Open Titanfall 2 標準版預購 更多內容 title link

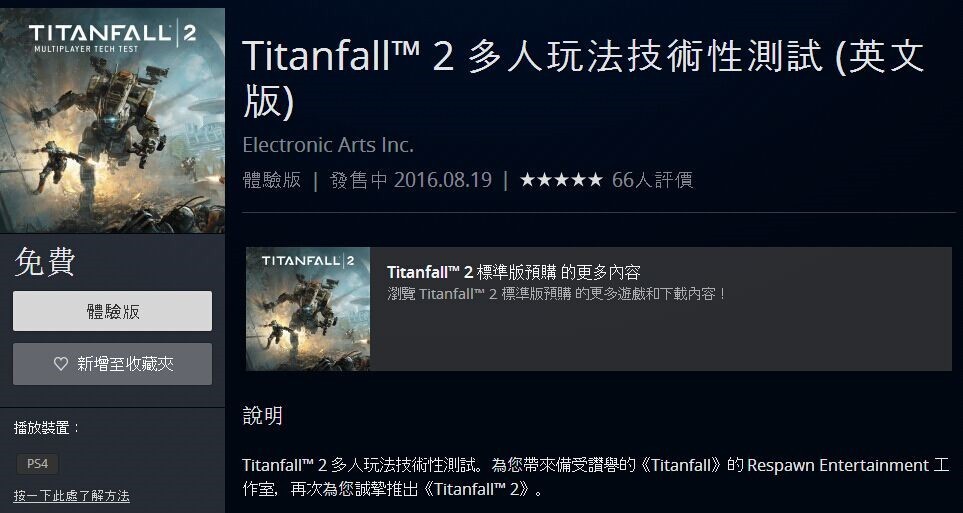point(513,272)
